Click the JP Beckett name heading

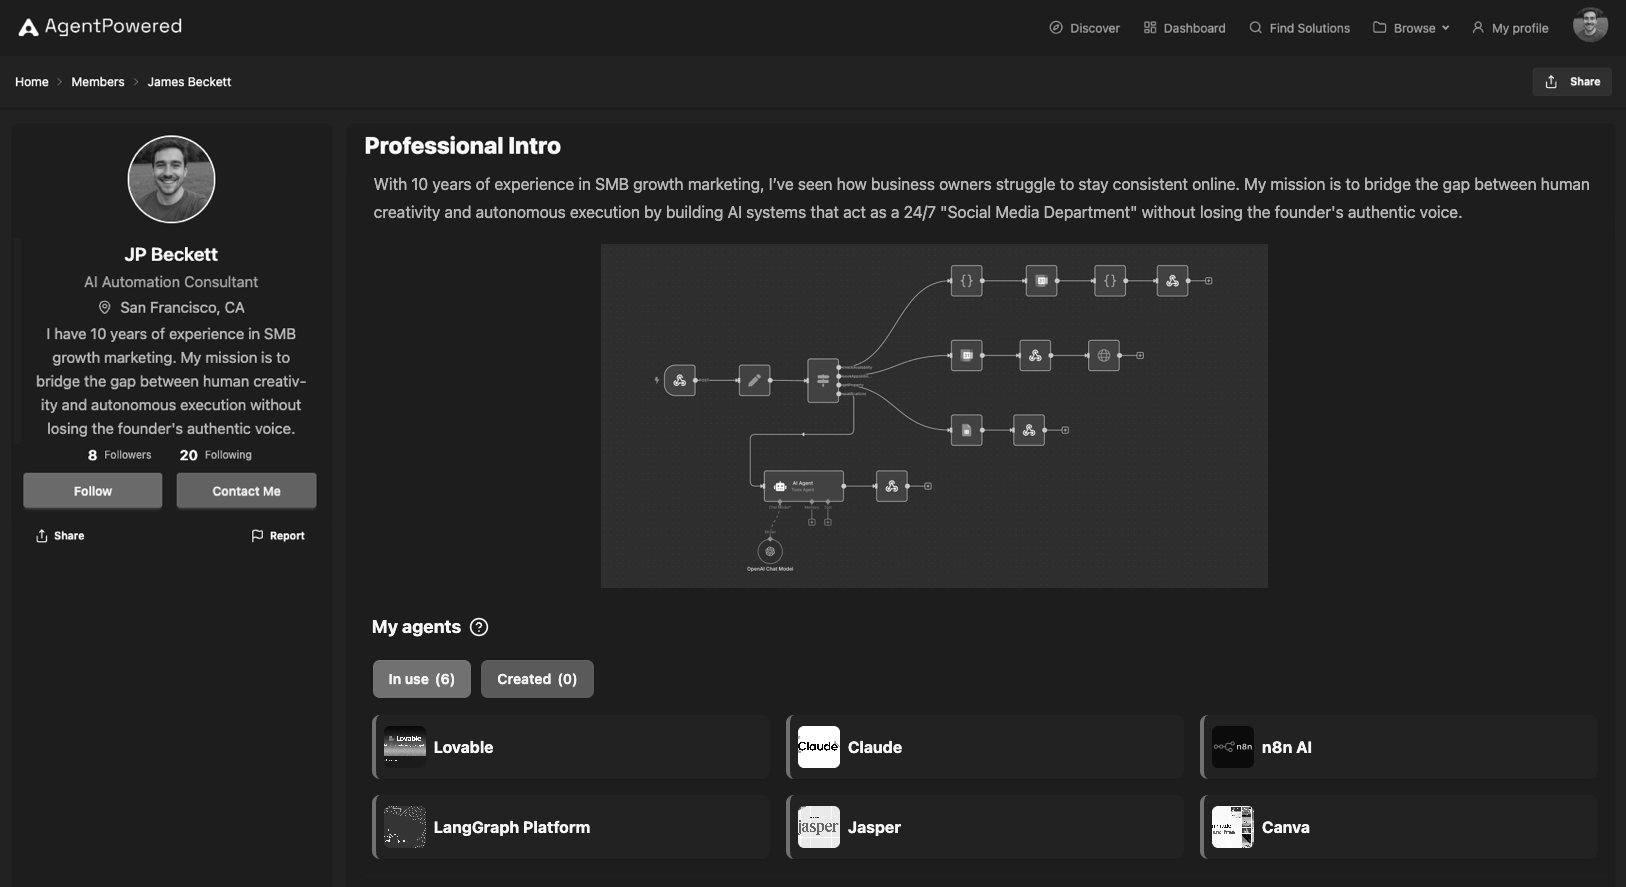coord(171,254)
